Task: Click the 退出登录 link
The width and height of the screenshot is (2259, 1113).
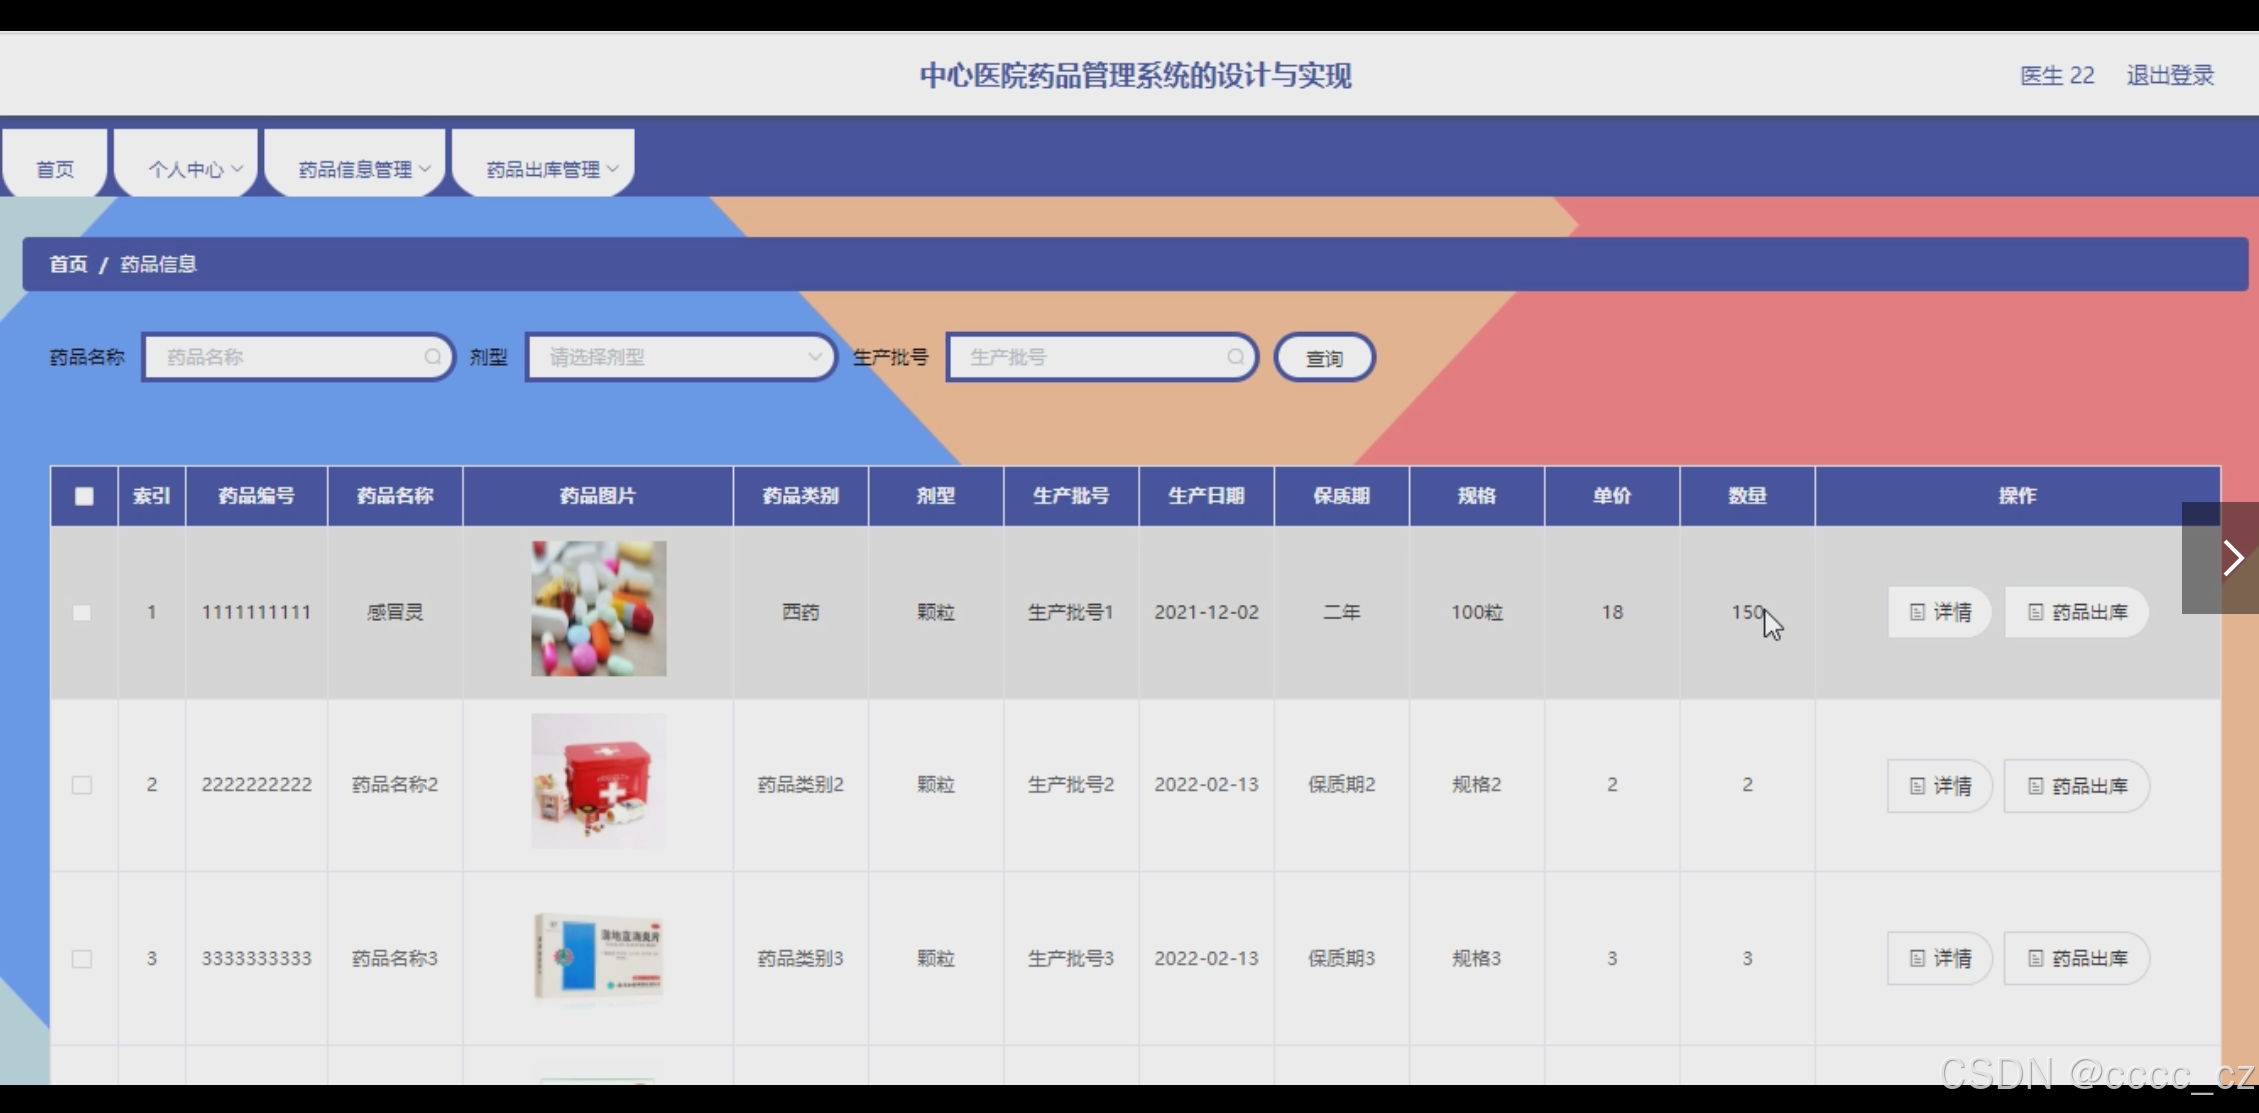Action: pos(2169,76)
